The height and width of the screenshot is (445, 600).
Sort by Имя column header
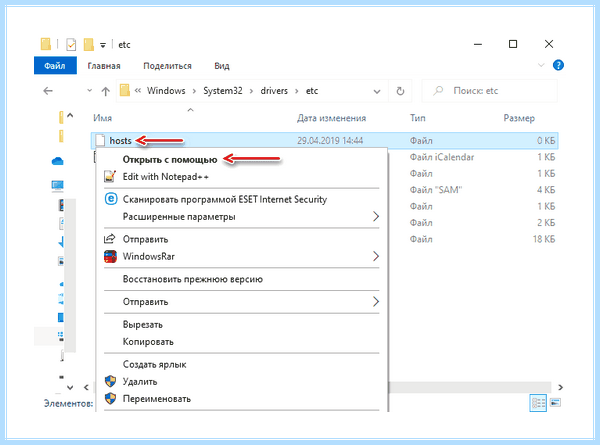(x=103, y=118)
